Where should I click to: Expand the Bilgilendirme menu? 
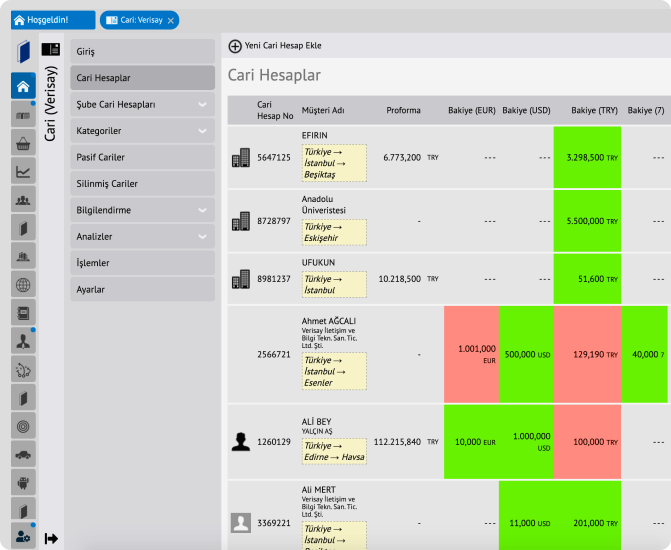pos(202,210)
